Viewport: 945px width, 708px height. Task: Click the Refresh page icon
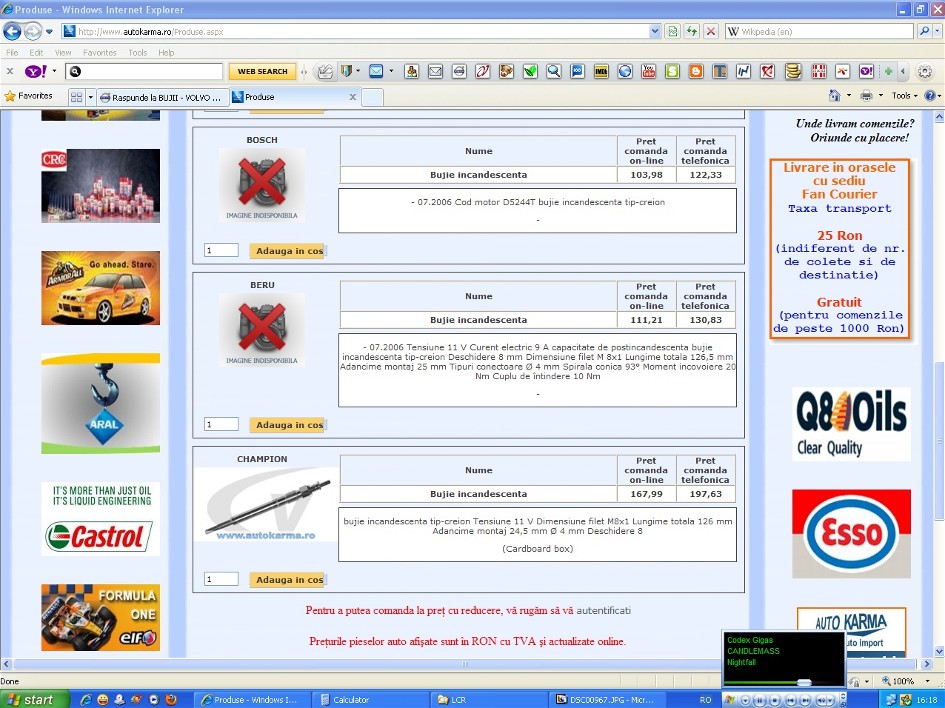click(692, 31)
